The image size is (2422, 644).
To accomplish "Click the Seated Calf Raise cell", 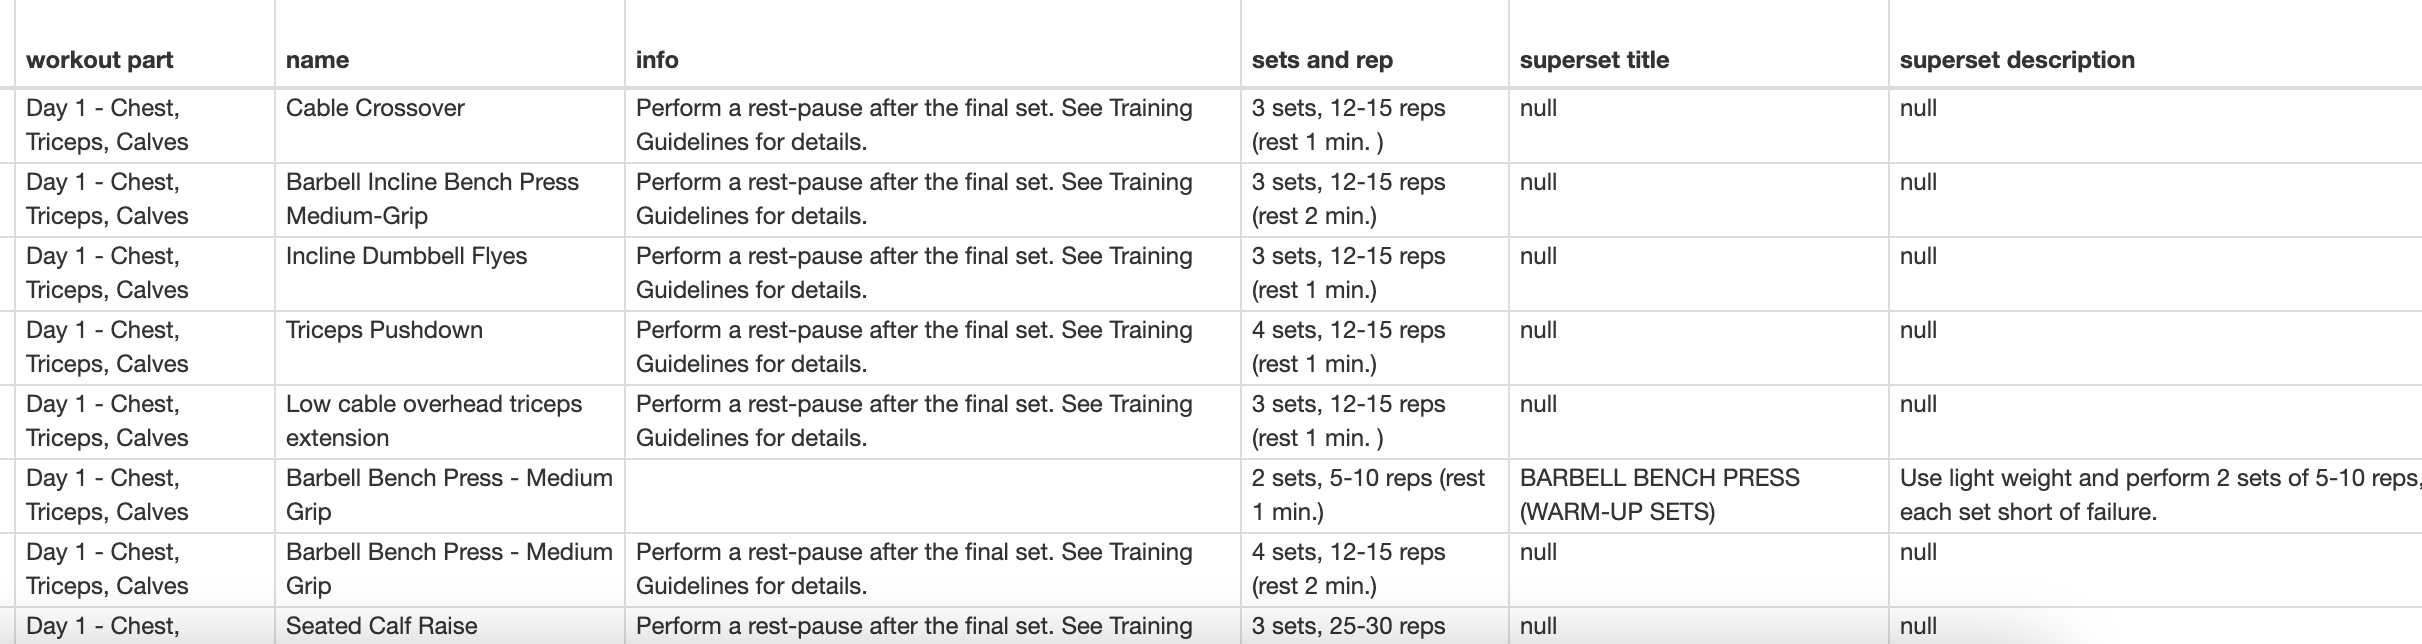I will tap(381, 626).
